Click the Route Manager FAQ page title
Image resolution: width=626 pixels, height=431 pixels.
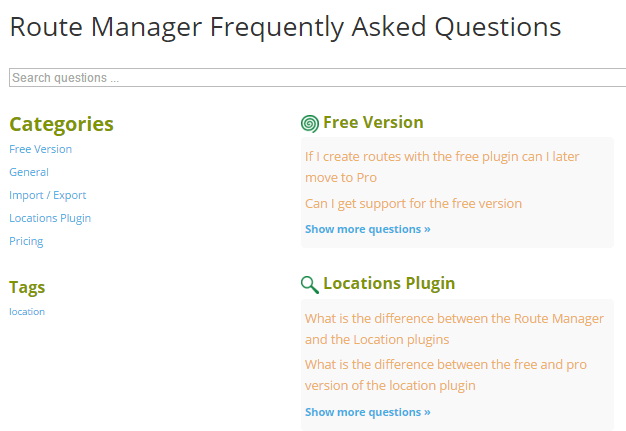click(x=285, y=27)
